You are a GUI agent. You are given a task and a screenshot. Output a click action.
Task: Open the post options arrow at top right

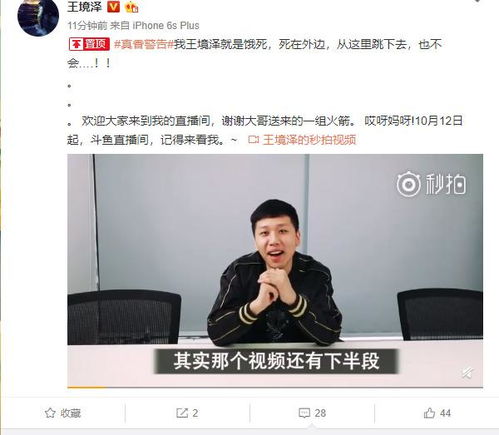coord(477,1)
